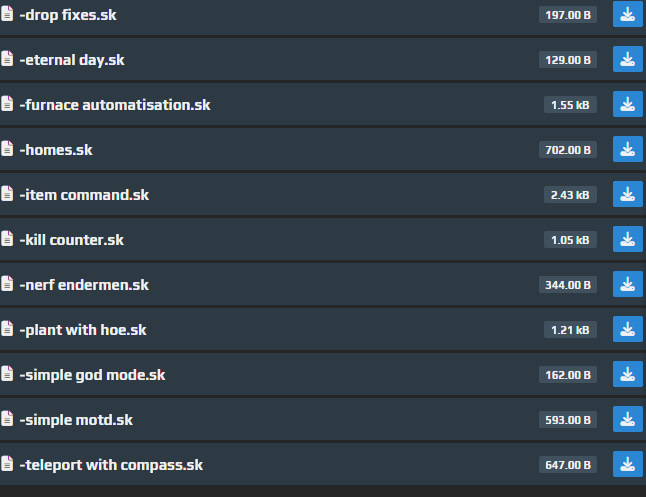
Task: Download the -simple god mode.sk file
Action: tap(627, 374)
